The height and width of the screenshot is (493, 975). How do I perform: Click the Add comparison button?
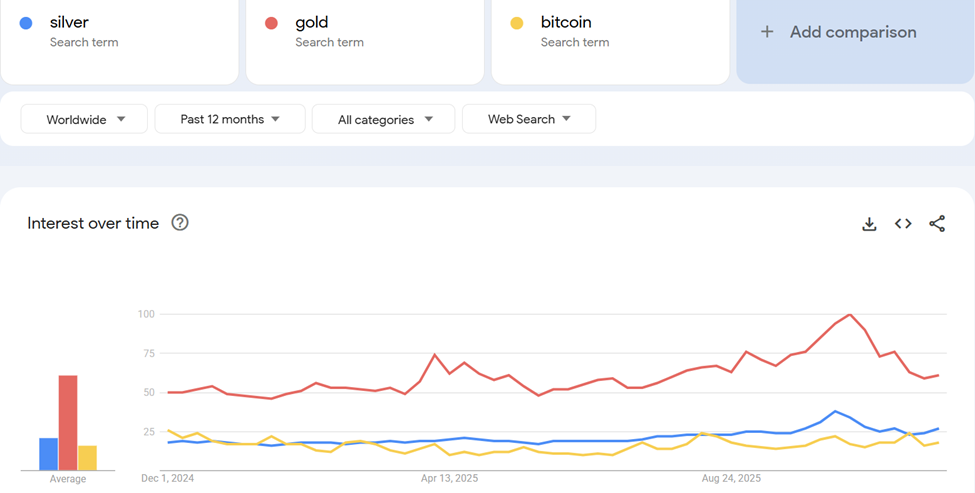[853, 32]
